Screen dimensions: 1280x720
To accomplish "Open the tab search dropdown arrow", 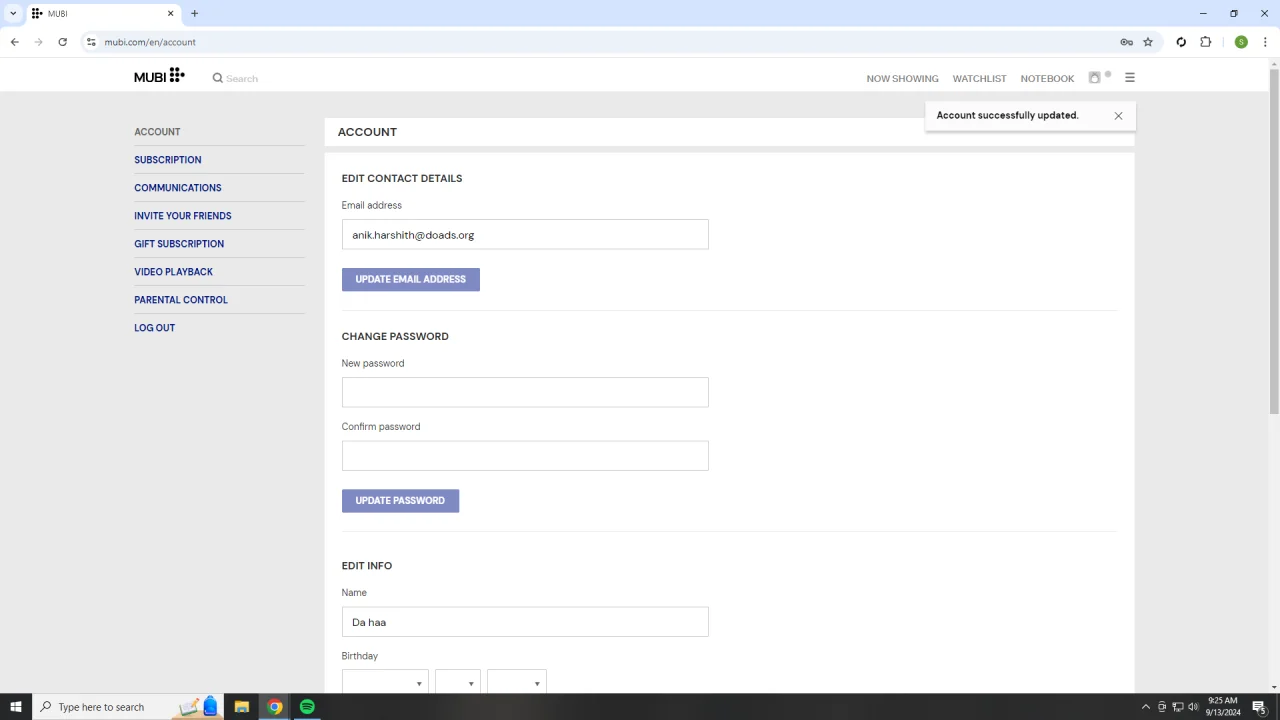I will coord(13,13).
